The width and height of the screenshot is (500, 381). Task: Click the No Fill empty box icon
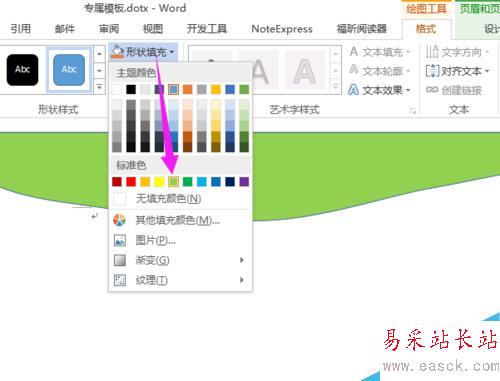click(x=120, y=199)
